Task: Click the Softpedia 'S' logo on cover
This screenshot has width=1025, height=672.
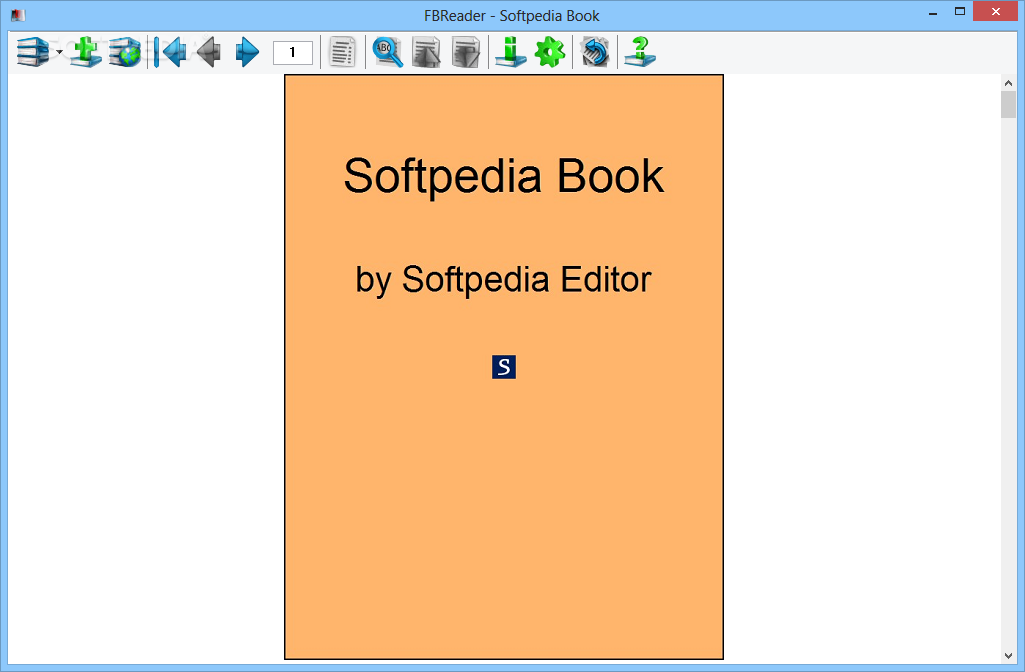Action: (504, 367)
